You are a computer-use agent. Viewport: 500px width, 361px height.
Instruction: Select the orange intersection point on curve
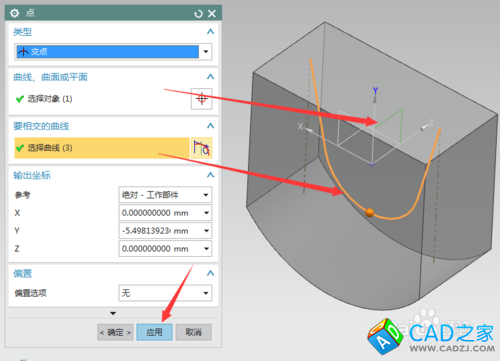click(369, 212)
